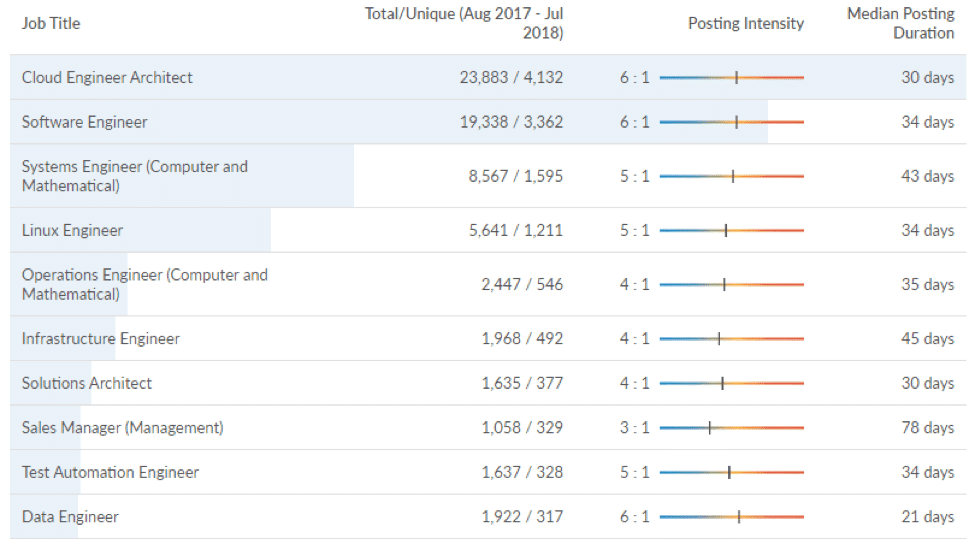Viewport: 974px width, 543px height.
Task: Click the 2,447 / 546 postings value
Action: 522,285
